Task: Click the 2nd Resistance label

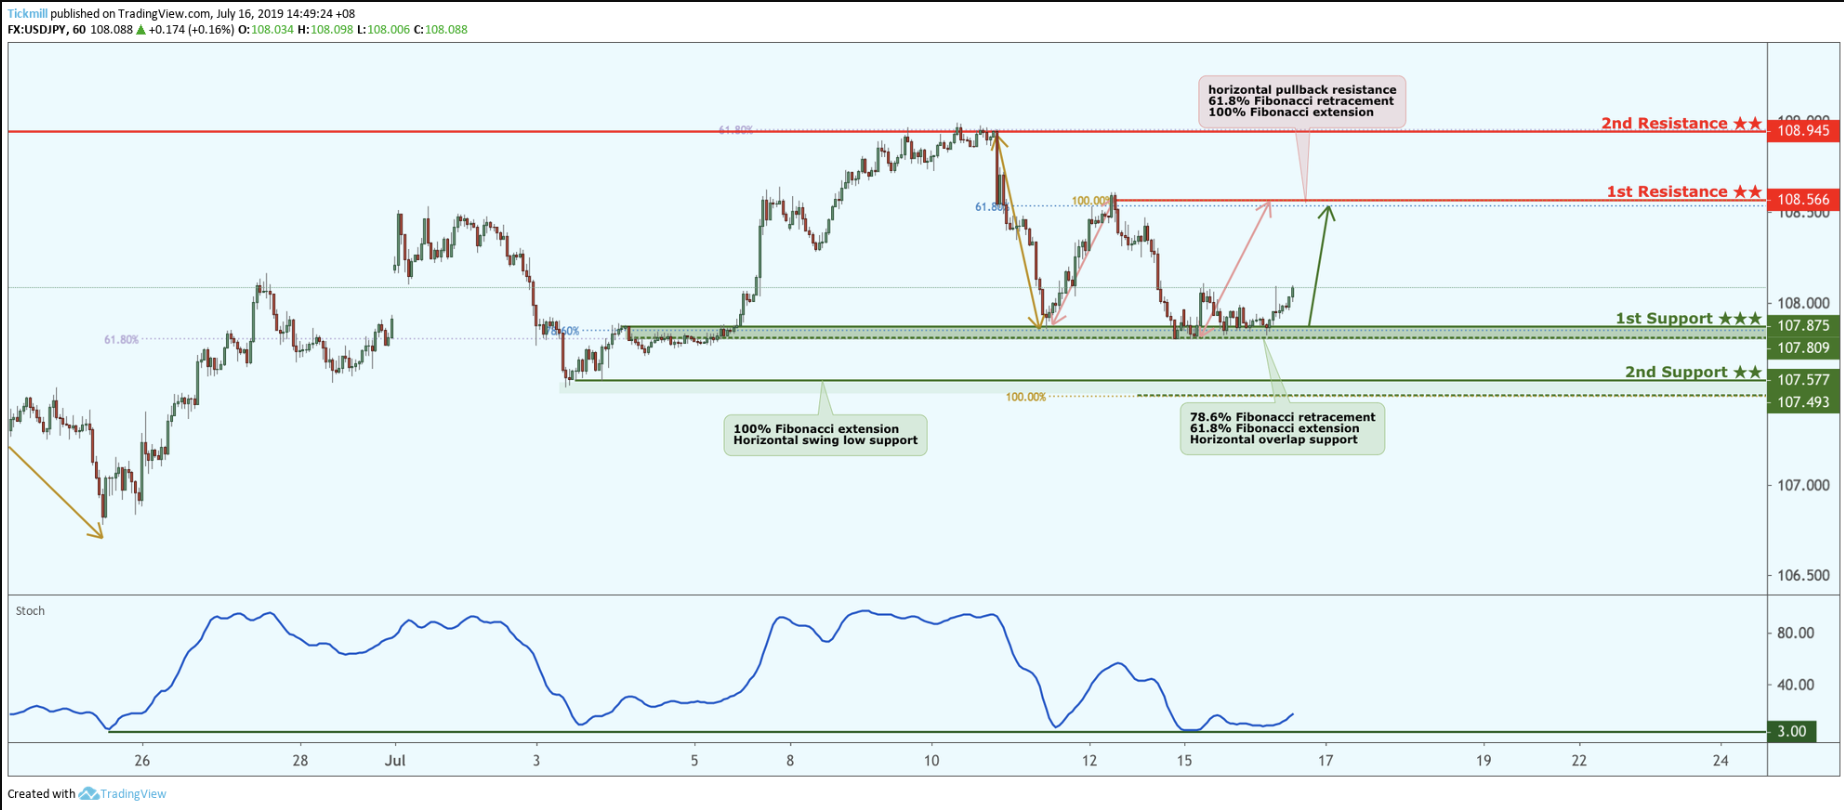Action: coord(1681,124)
